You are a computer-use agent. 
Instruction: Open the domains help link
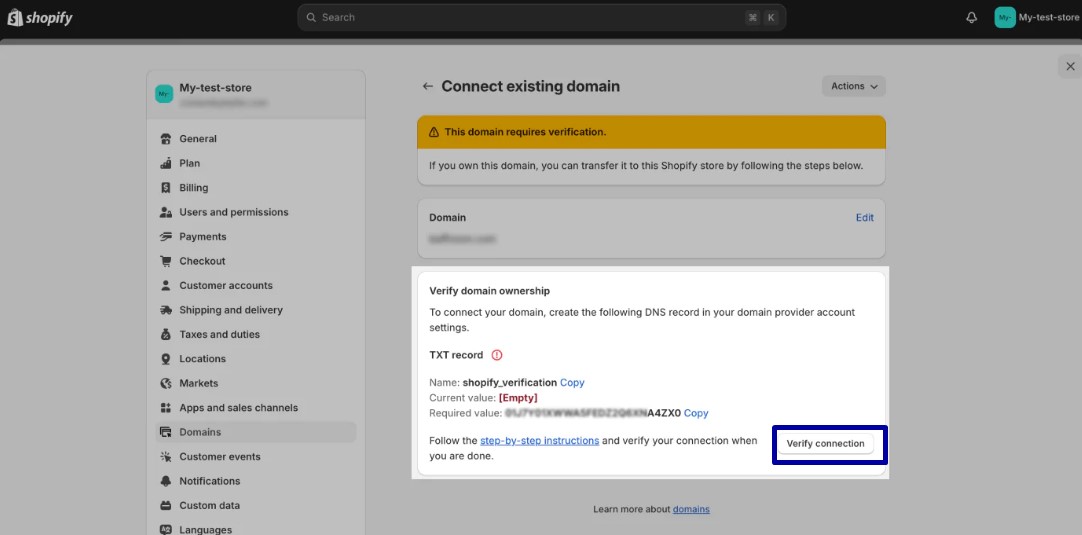tap(691, 509)
